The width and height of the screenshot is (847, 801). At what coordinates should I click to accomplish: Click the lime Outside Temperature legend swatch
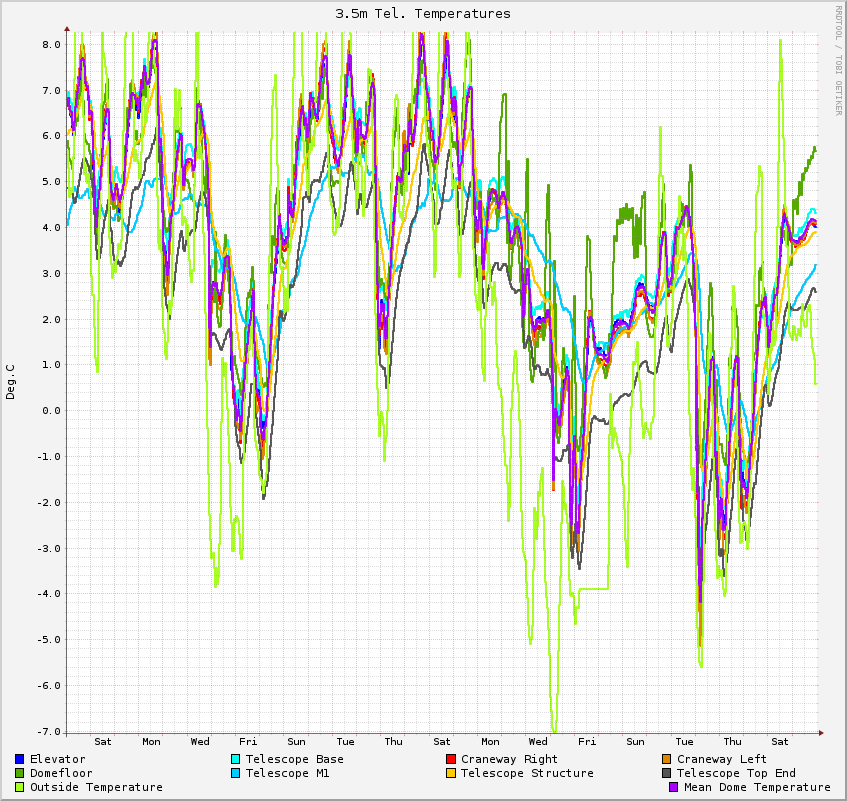(20, 787)
